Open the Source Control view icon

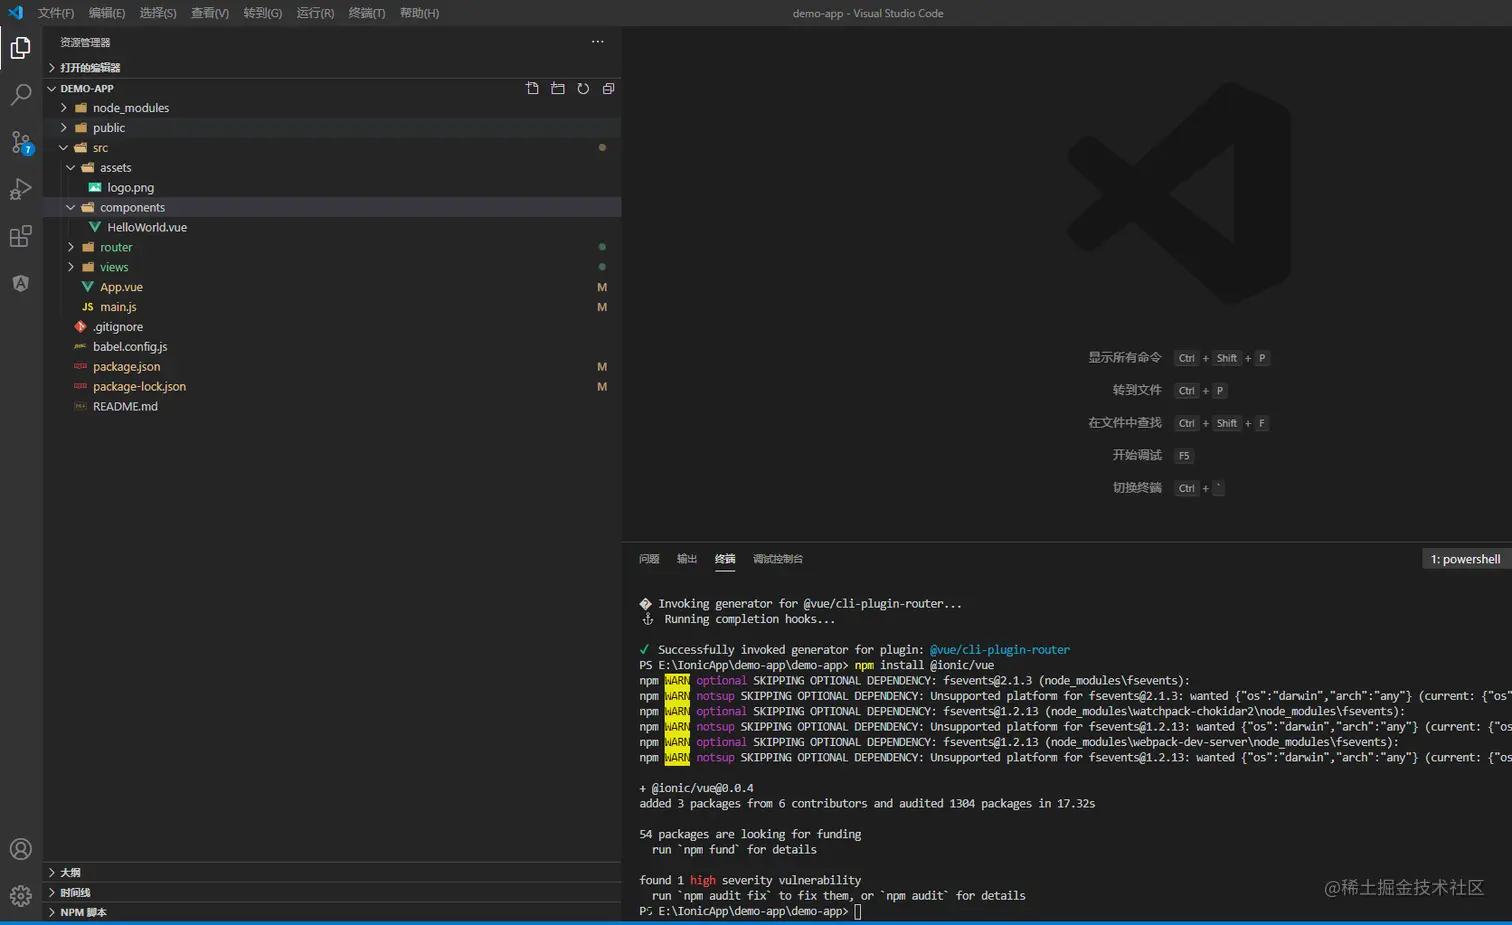coord(20,142)
